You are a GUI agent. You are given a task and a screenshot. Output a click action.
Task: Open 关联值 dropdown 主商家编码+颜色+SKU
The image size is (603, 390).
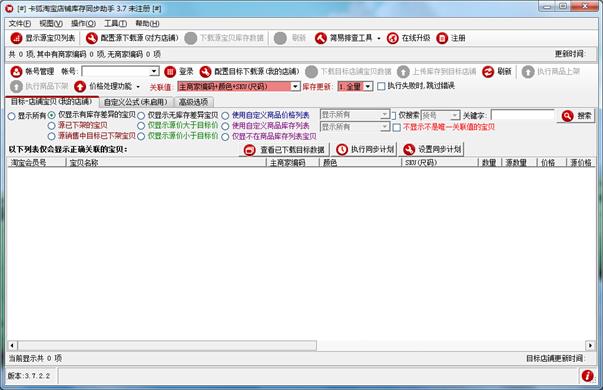(295, 86)
